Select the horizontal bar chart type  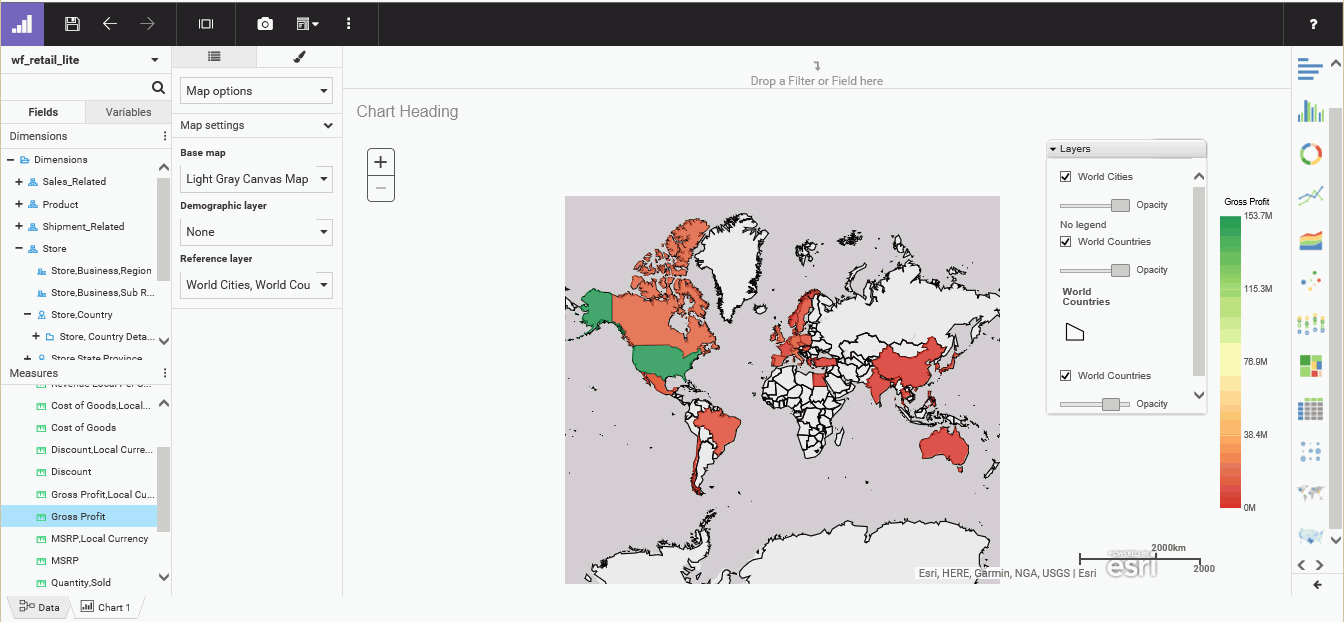(1310, 69)
